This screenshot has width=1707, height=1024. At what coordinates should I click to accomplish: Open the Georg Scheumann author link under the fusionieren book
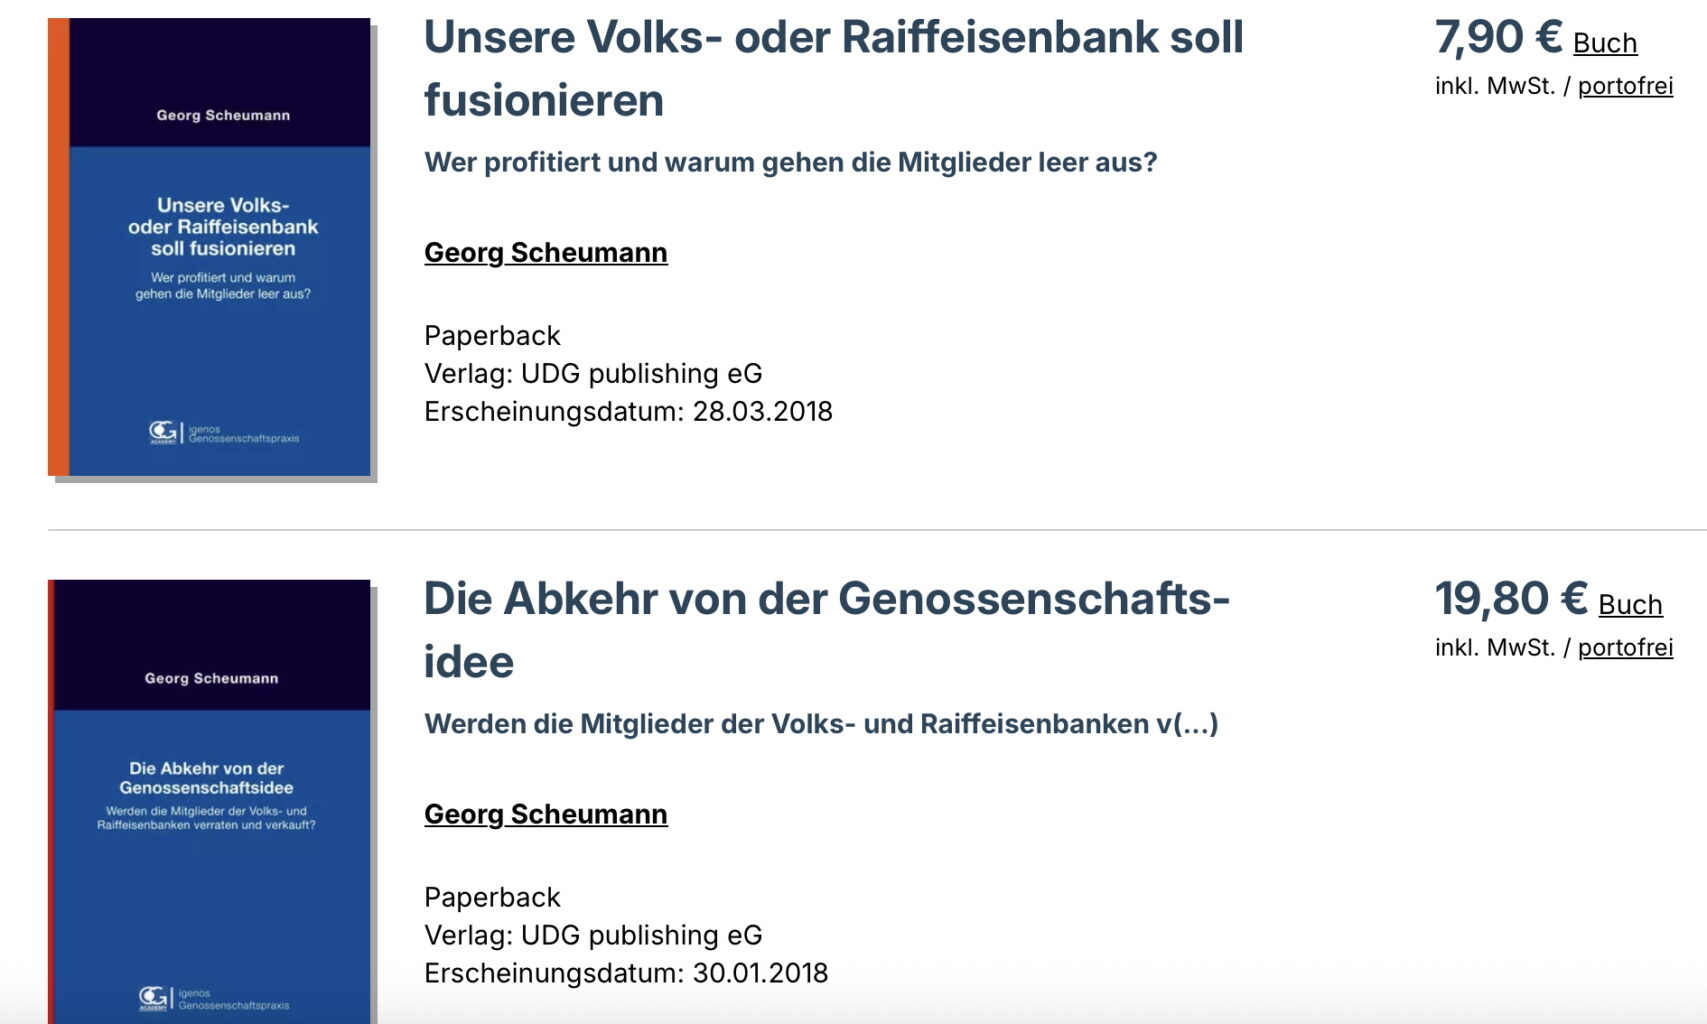(x=546, y=253)
